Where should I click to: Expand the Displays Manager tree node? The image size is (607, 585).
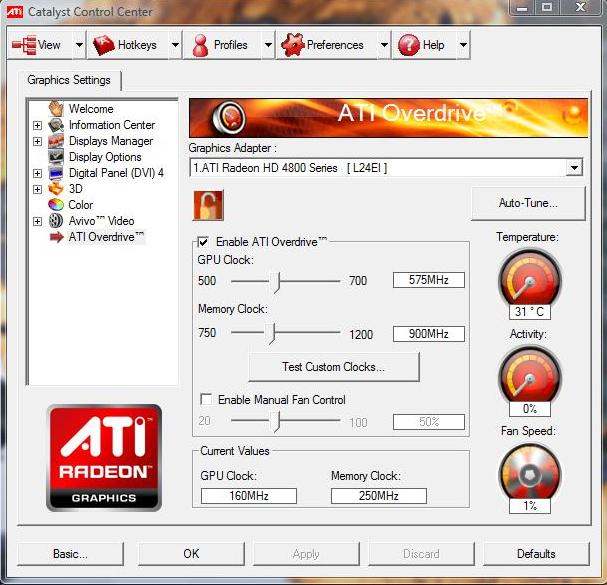37,141
